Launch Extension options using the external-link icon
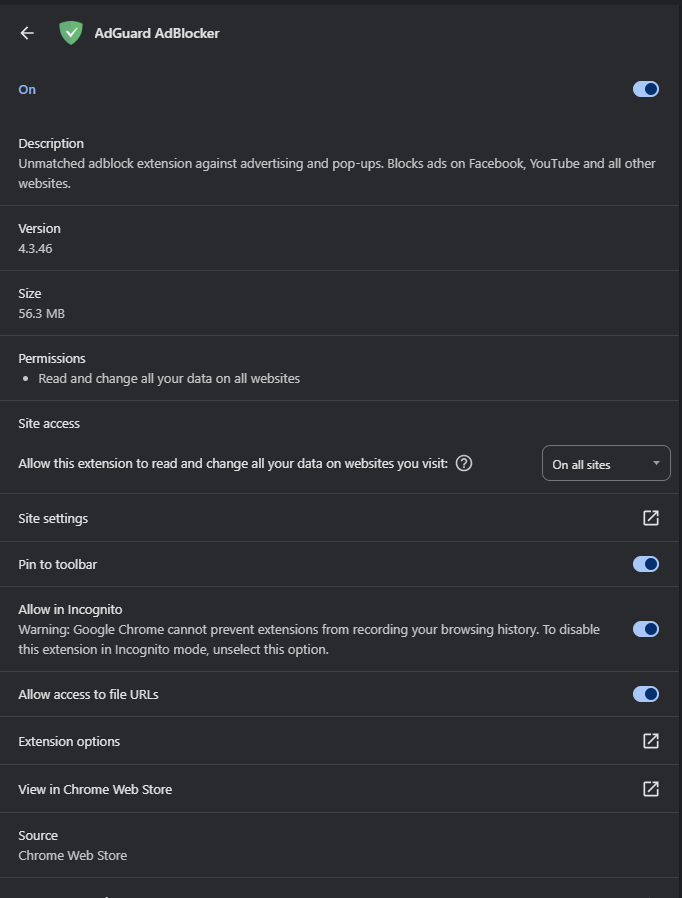This screenshot has width=682, height=898. click(650, 741)
